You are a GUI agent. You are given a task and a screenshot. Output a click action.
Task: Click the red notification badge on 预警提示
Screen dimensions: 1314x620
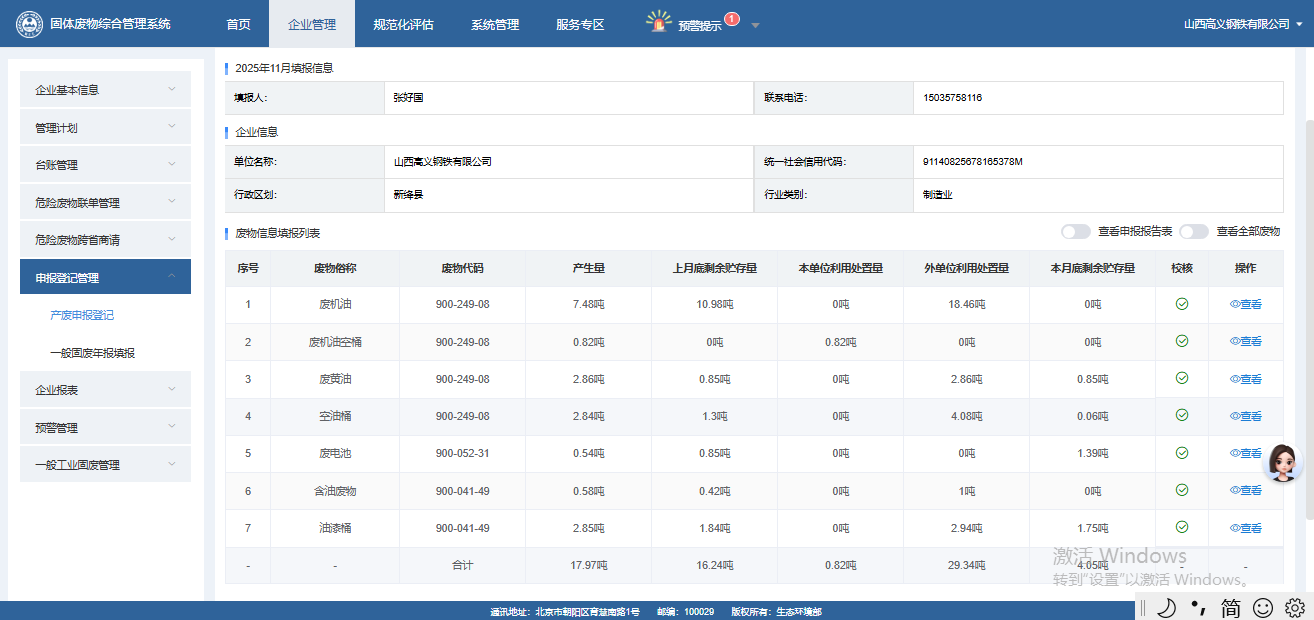731,18
